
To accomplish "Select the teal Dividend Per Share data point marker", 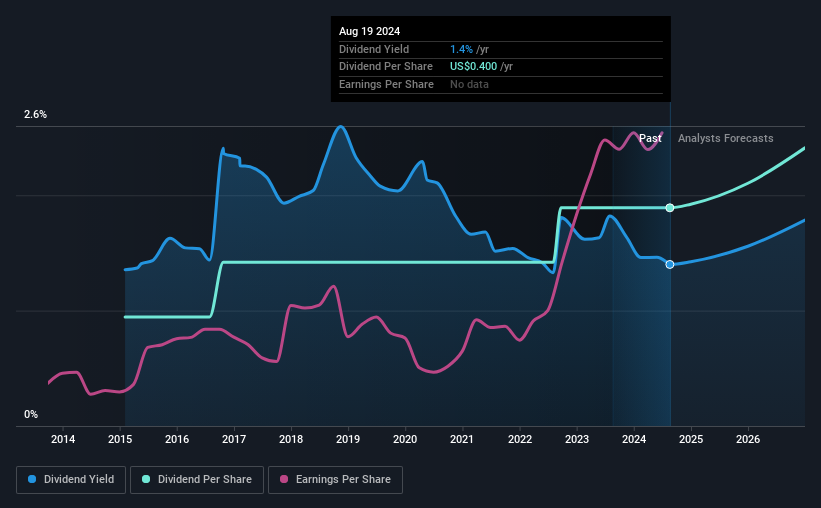I will (670, 208).
